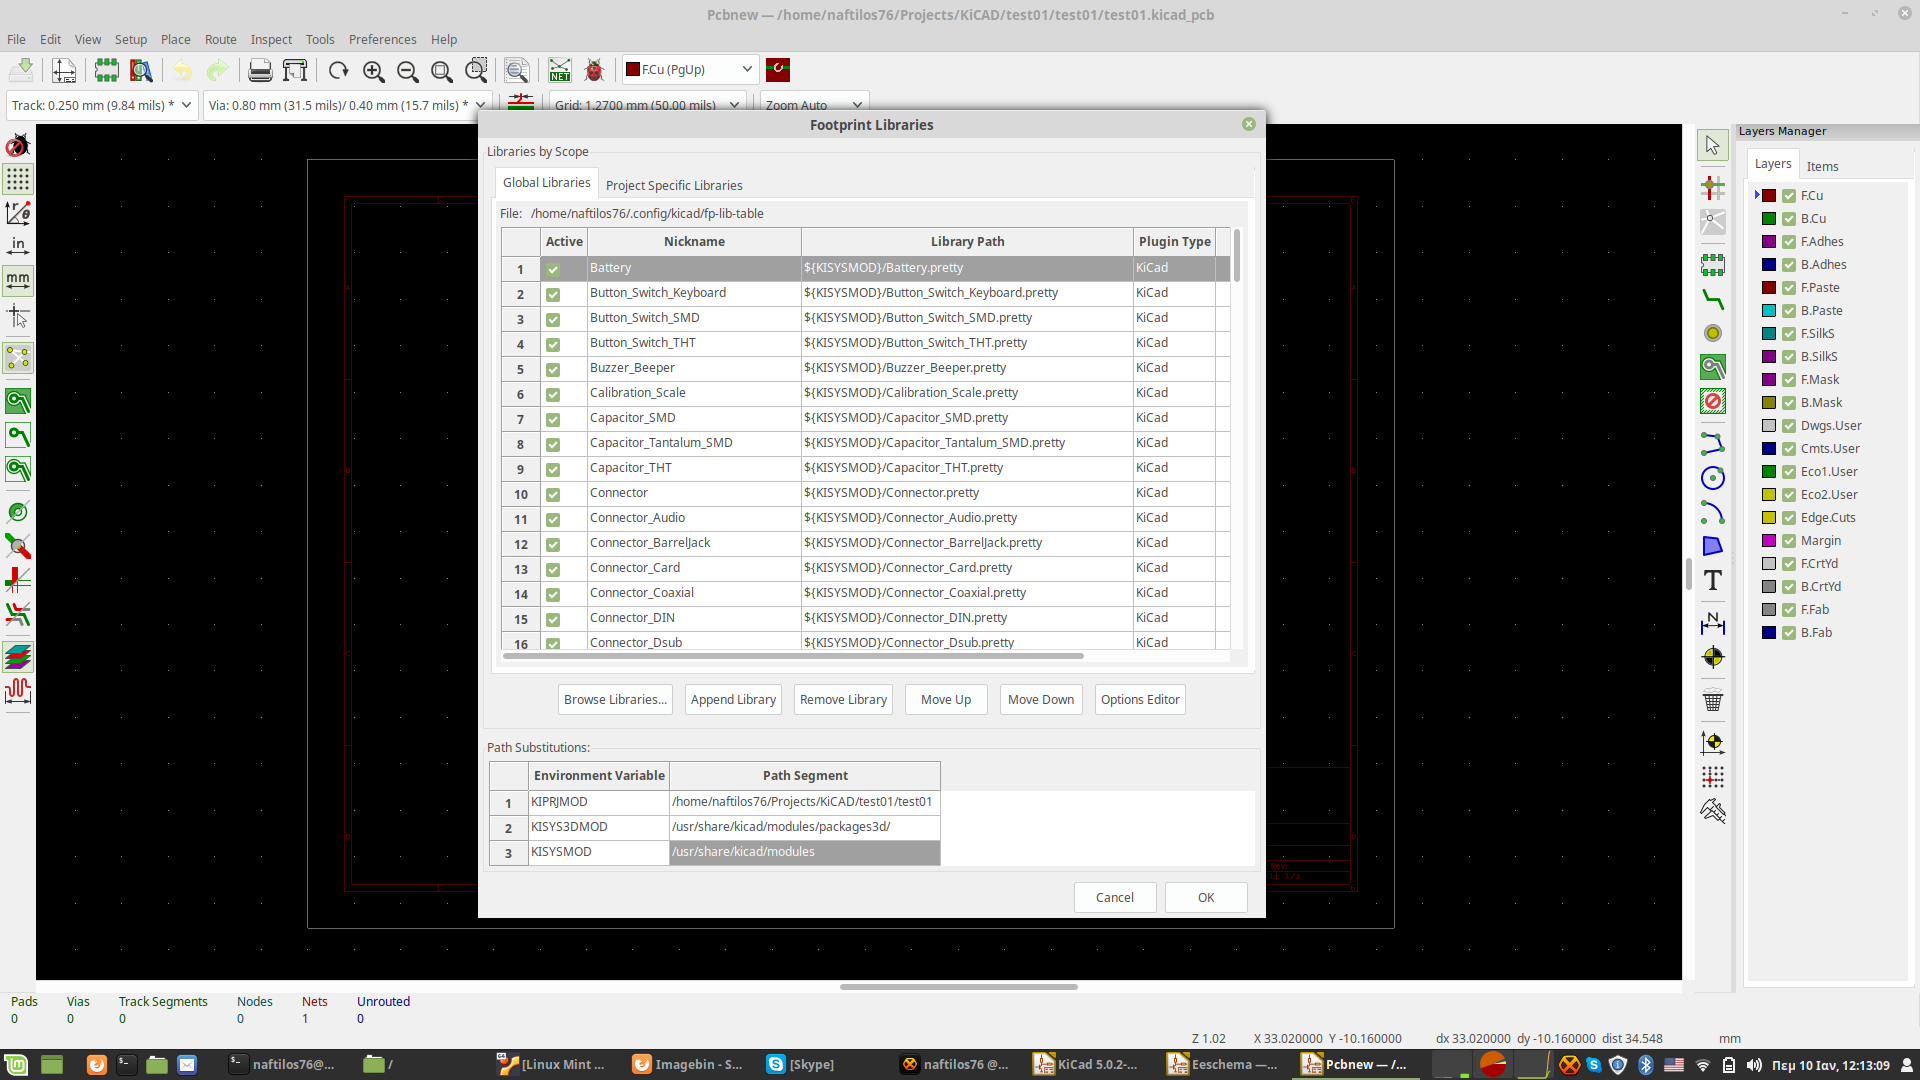Open the Route menu

click(220, 39)
